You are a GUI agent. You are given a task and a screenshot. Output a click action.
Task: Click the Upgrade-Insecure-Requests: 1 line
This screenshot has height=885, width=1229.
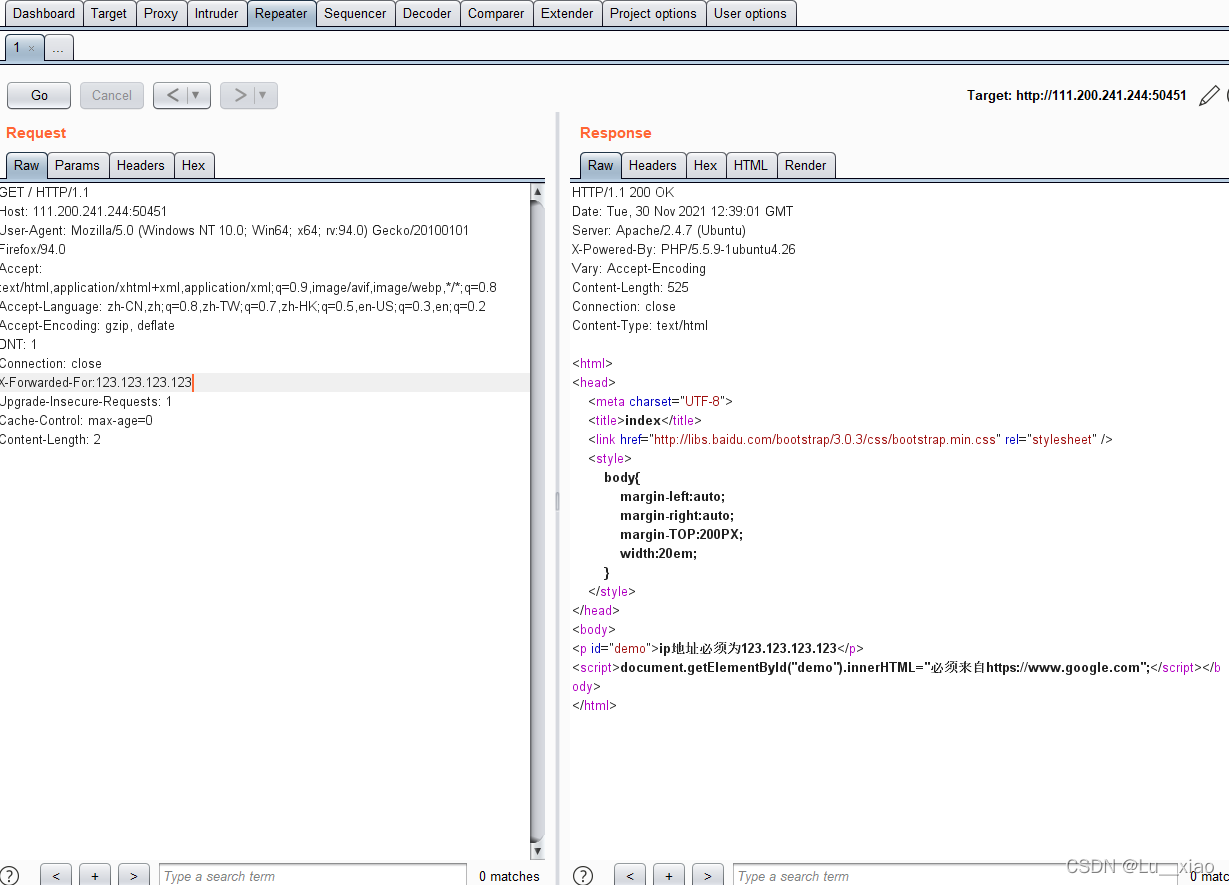pyautogui.click(x=86, y=401)
